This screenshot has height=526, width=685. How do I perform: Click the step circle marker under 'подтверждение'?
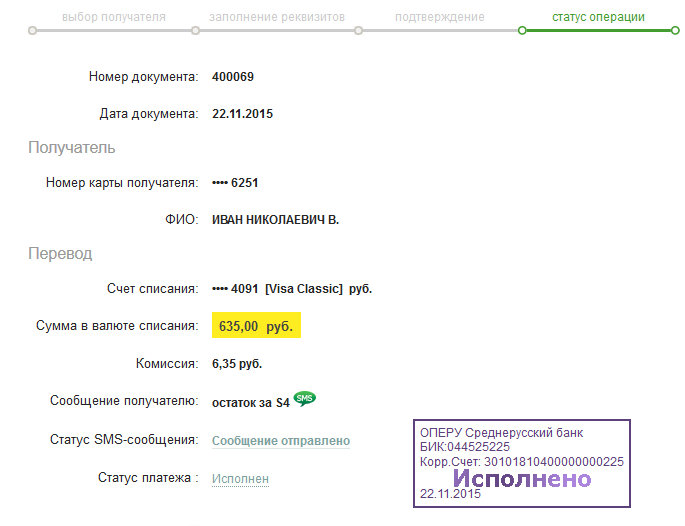coord(358,31)
